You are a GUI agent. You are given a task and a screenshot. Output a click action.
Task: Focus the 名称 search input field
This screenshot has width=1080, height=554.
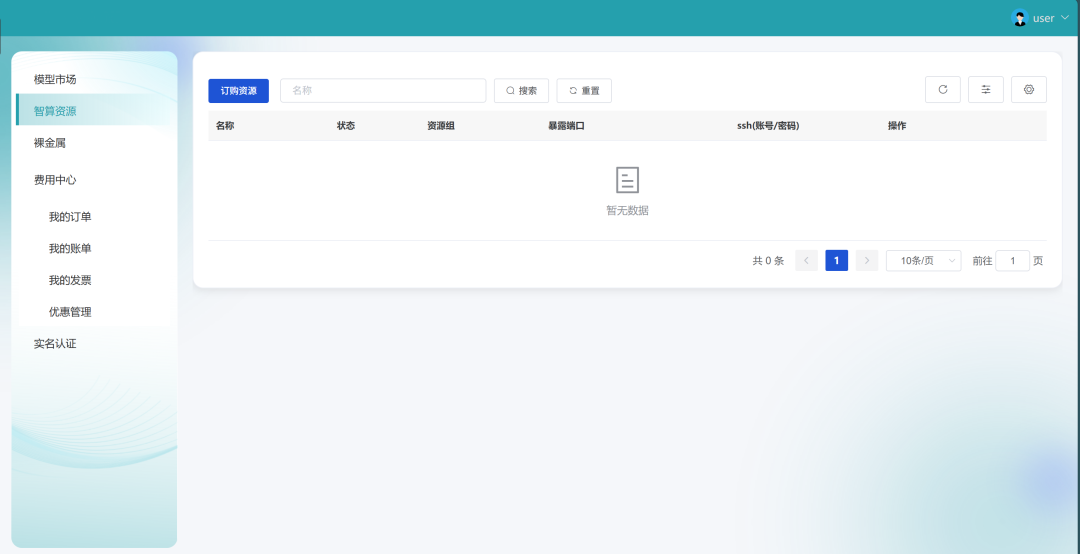point(383,91)
